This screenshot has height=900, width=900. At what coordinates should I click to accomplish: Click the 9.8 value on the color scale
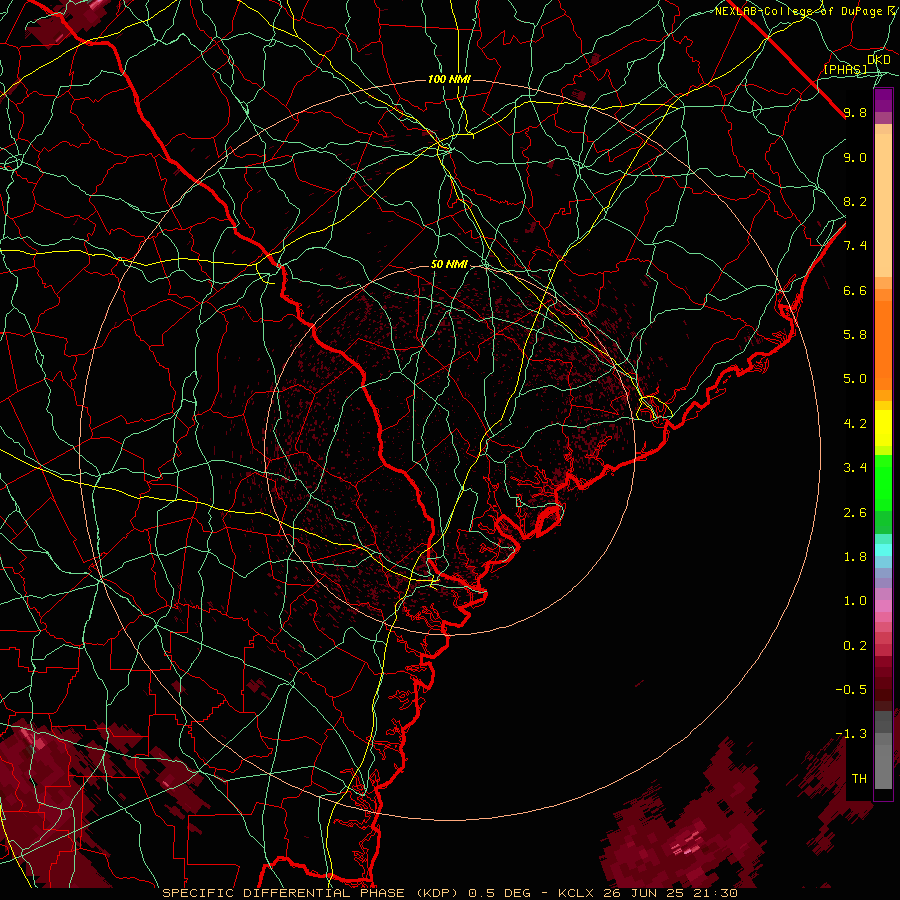[855, 112]
